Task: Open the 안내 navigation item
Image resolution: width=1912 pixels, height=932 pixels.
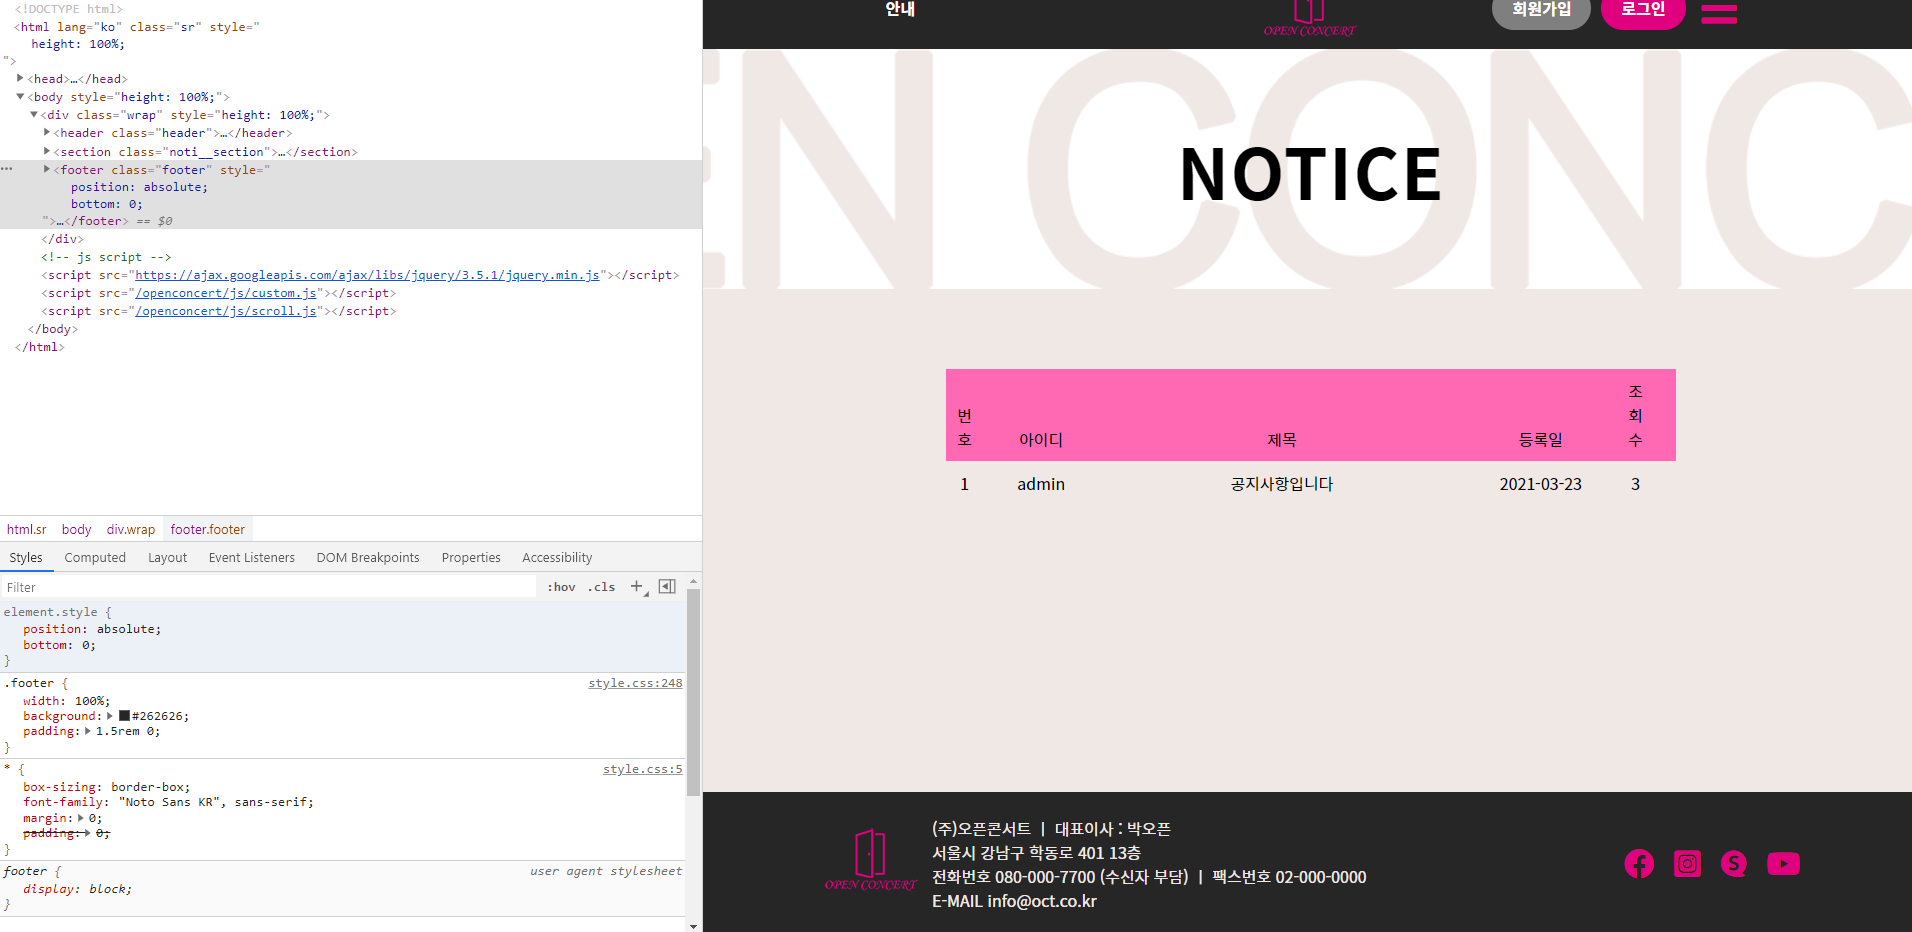Action: pyautogui.click(x=900, y=9)
